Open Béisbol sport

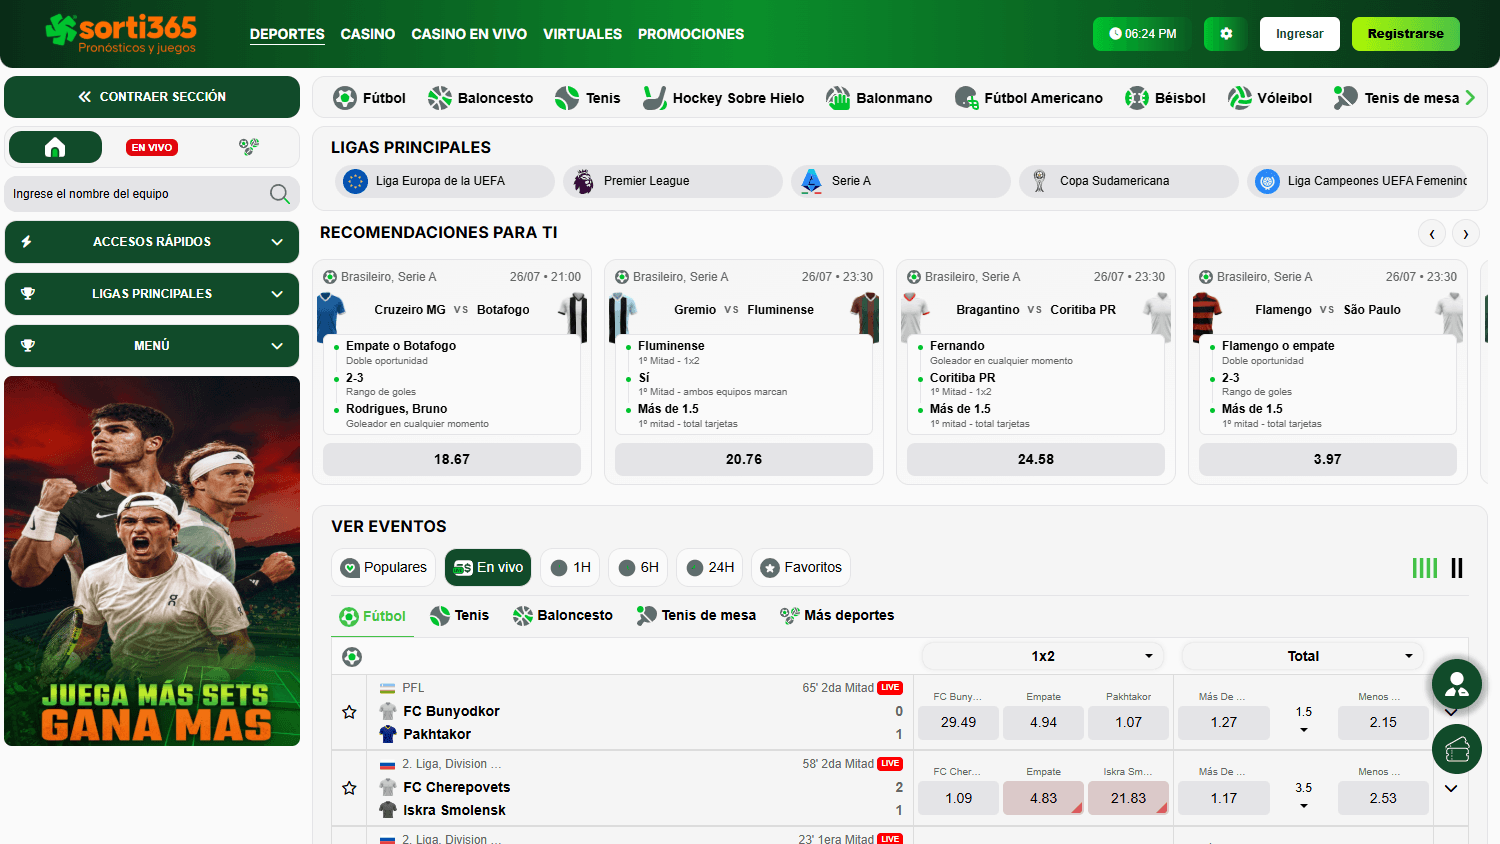[x=1165, y=98]
